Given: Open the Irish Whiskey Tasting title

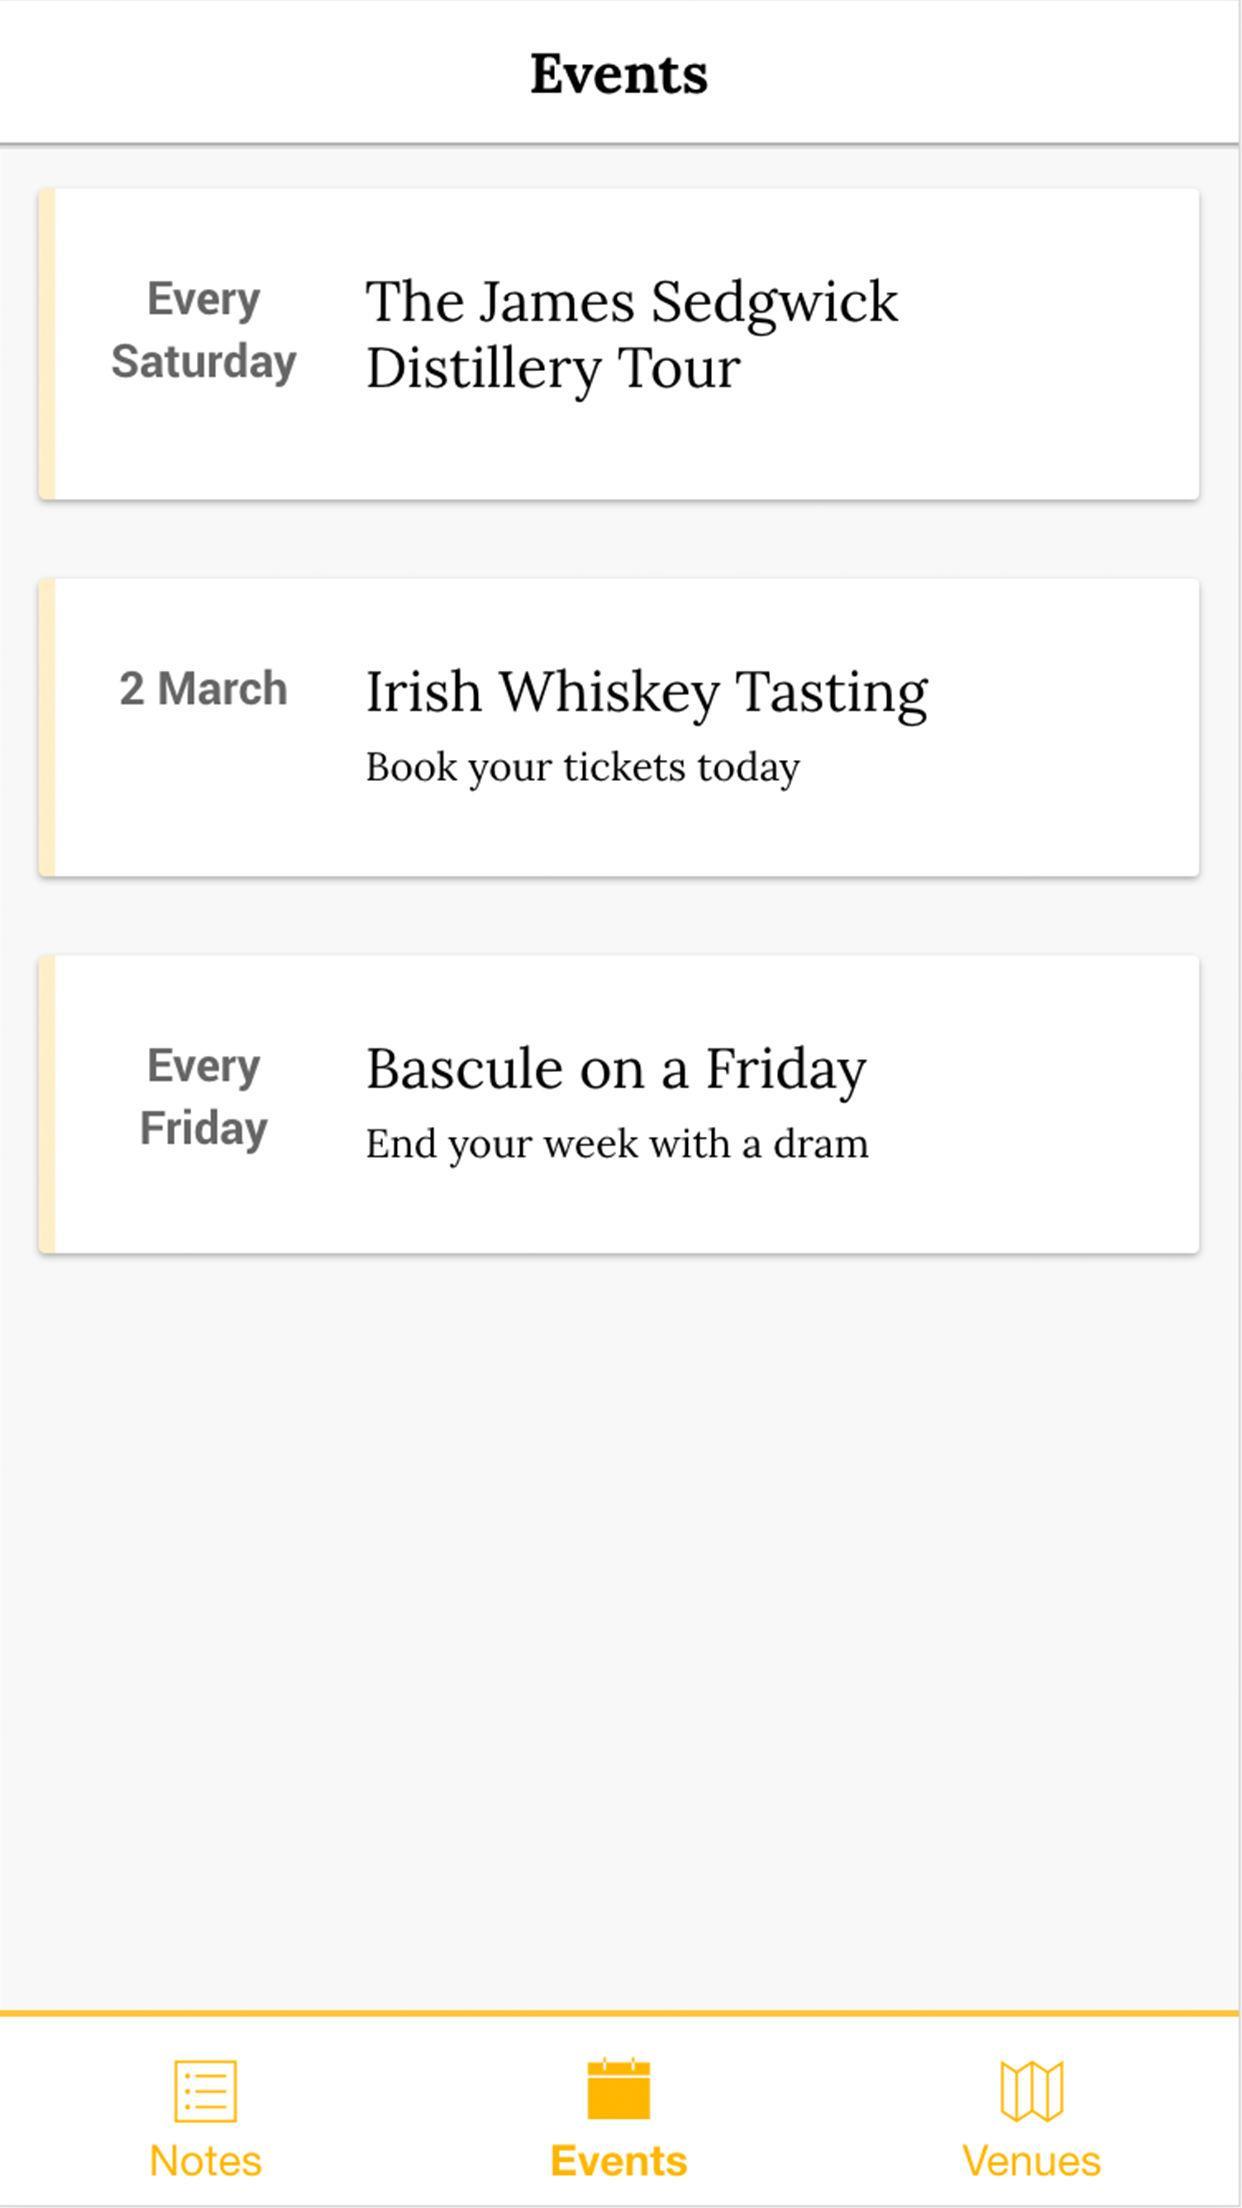Looking at the screenshot, I should [646, 691].
